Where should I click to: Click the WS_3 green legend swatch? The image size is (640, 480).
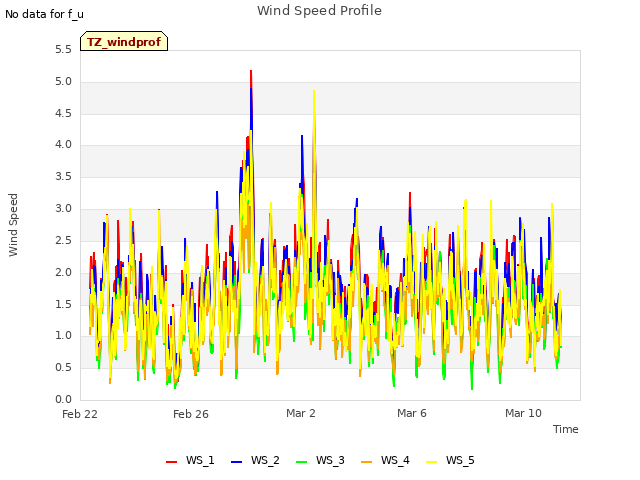[301, 462]
